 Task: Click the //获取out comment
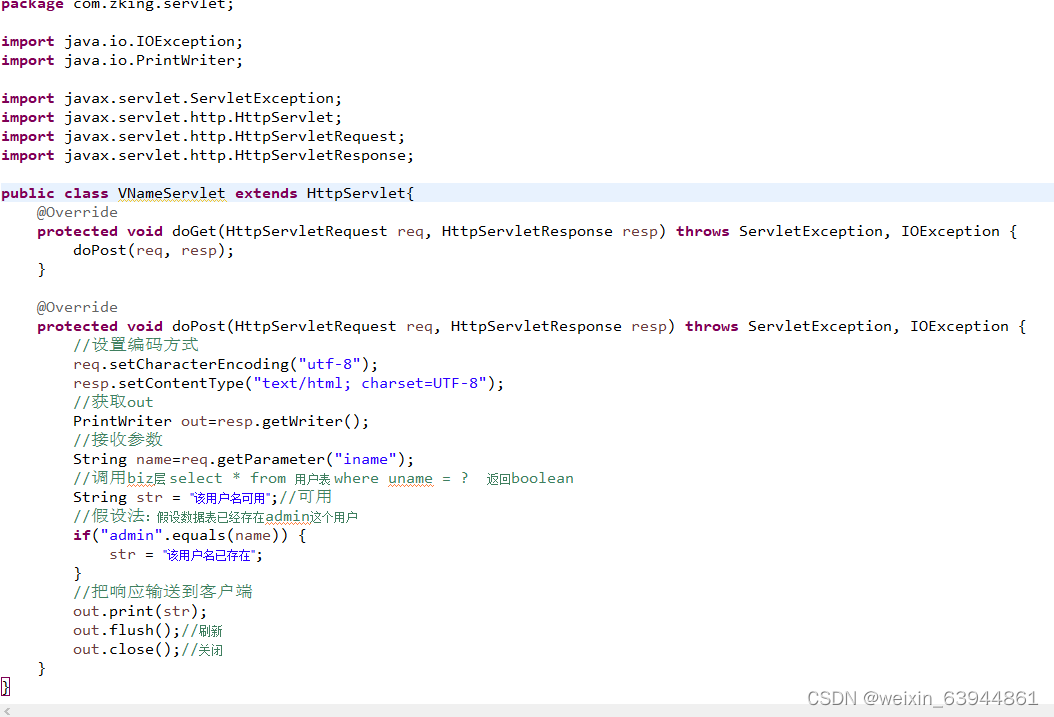point(113,402)
